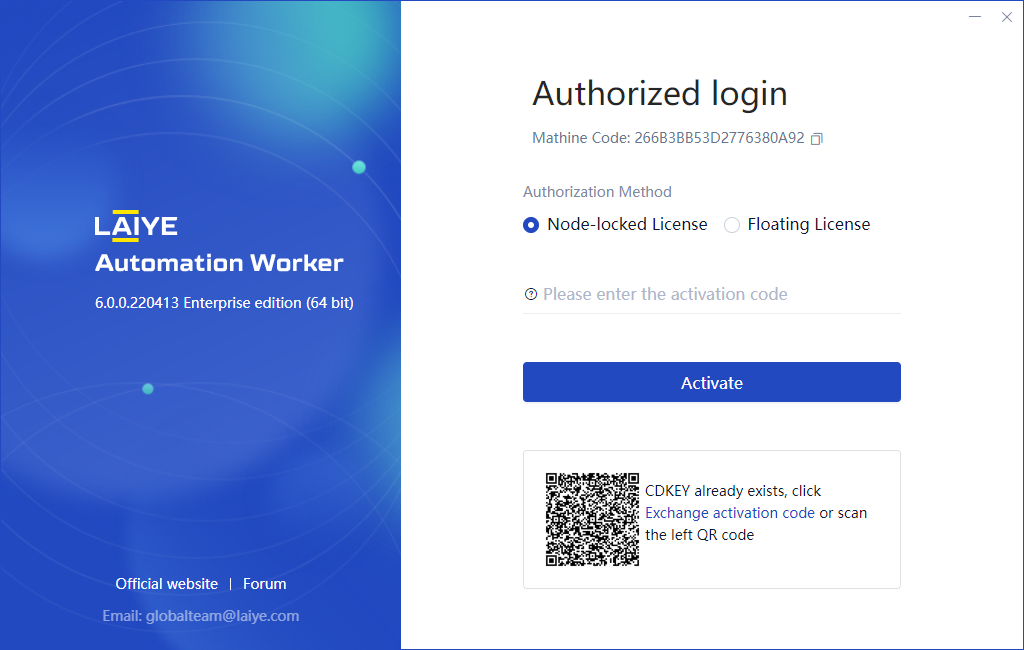Copy the machine code using the copy icon
1024x650 pixels.
click(x=816, y=139)
